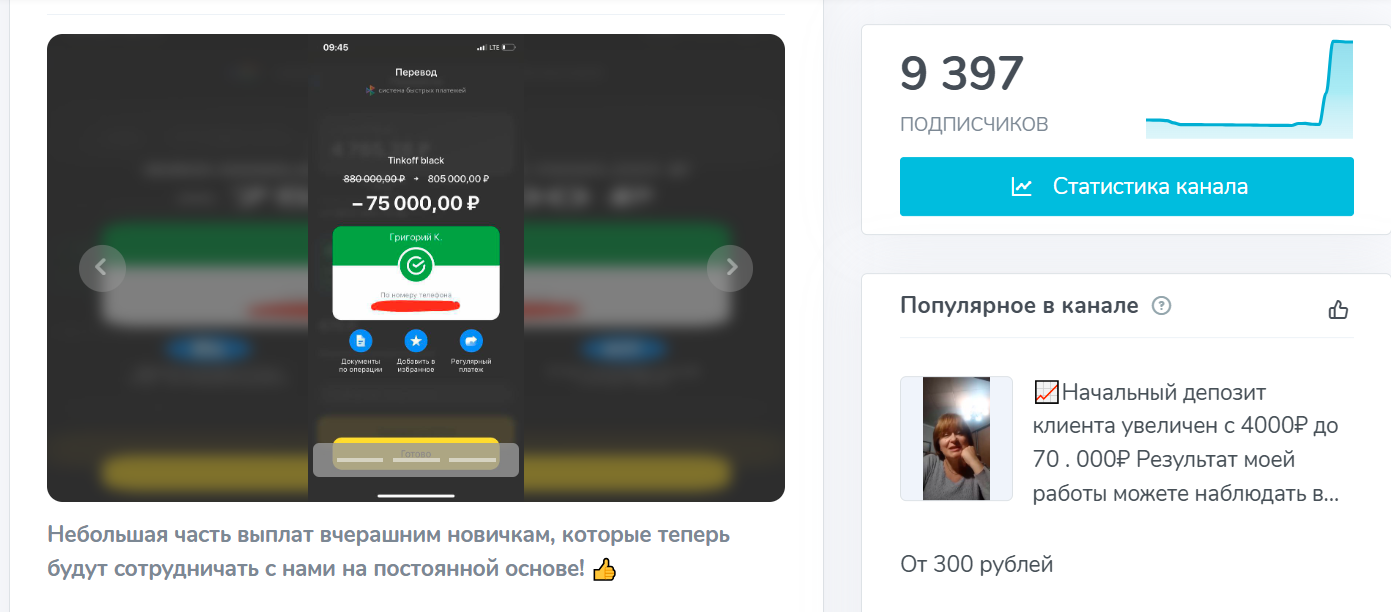Viewport: 1391px width, 612px height.
Task: Click the От 300 рублей text
Action: click(977, 564)
